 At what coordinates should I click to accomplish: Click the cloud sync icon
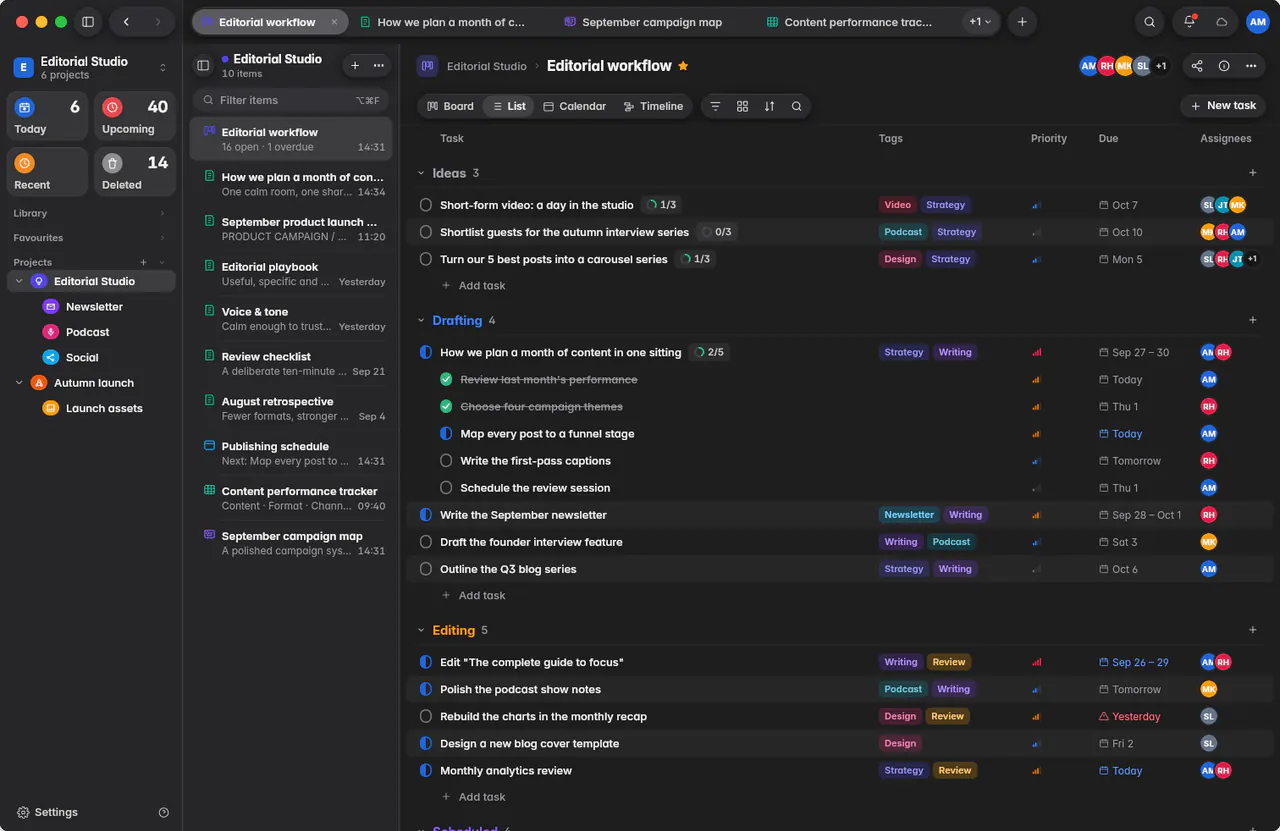[x=1221, y=22]
